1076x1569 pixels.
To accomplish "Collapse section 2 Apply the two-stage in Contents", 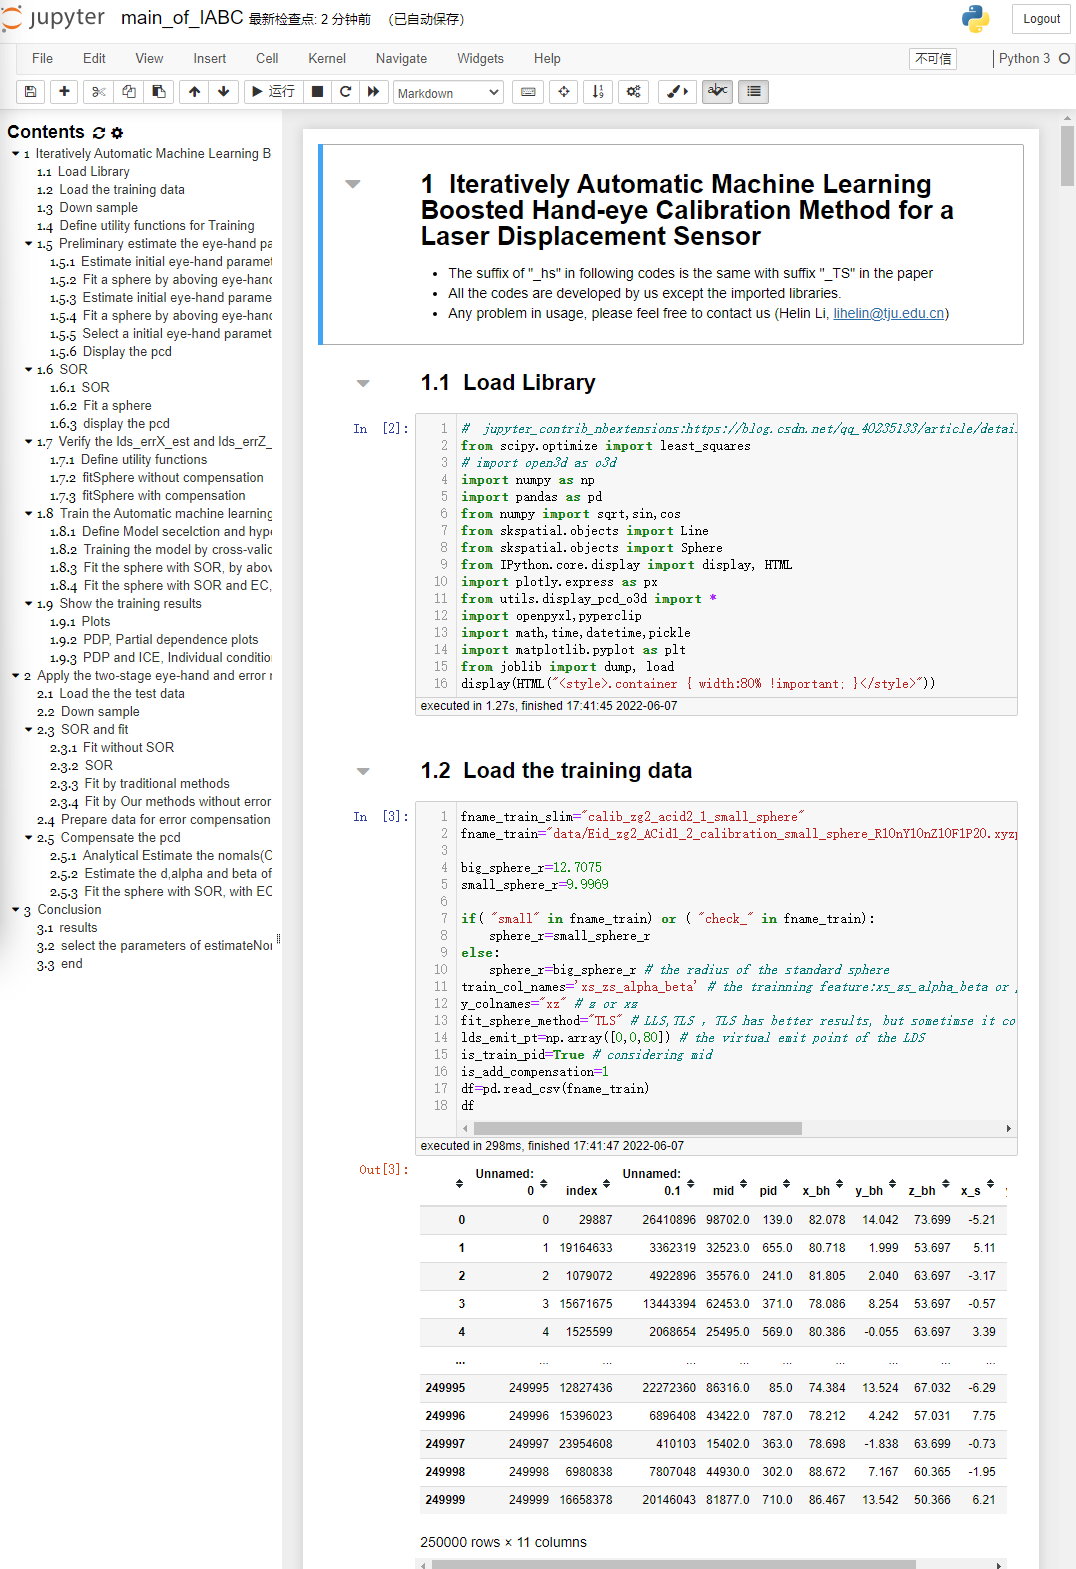I will [15, 676].
